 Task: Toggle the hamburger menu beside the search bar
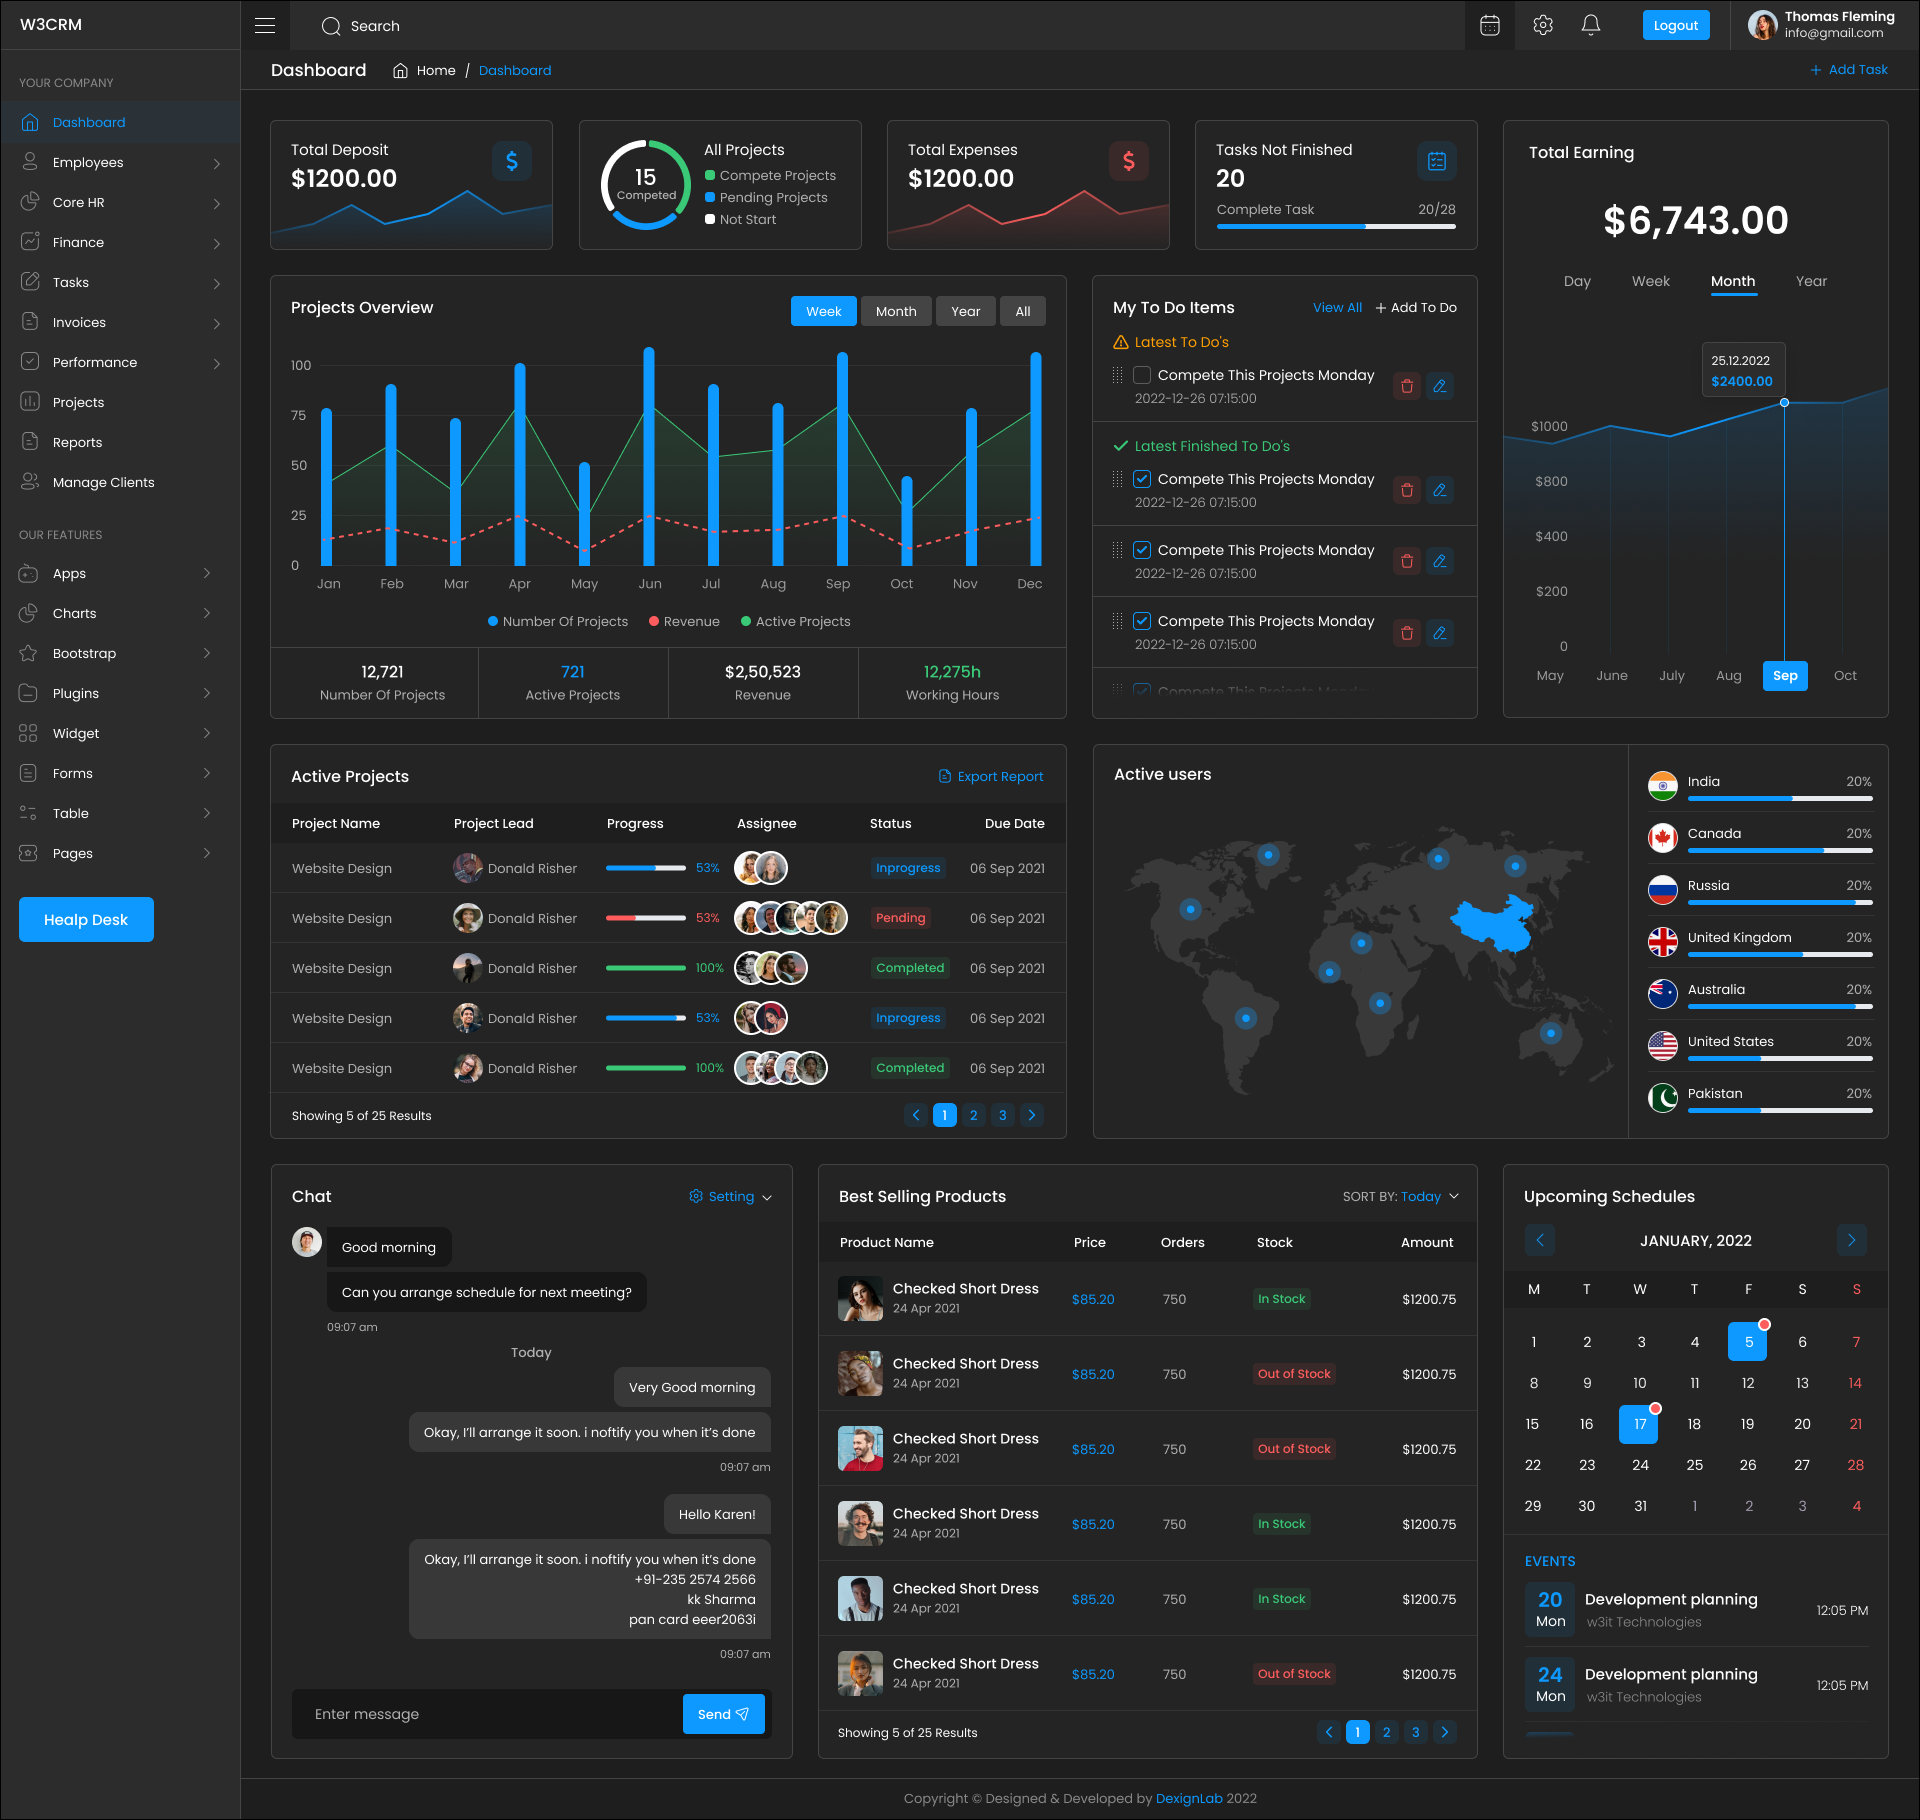point(265,25)
